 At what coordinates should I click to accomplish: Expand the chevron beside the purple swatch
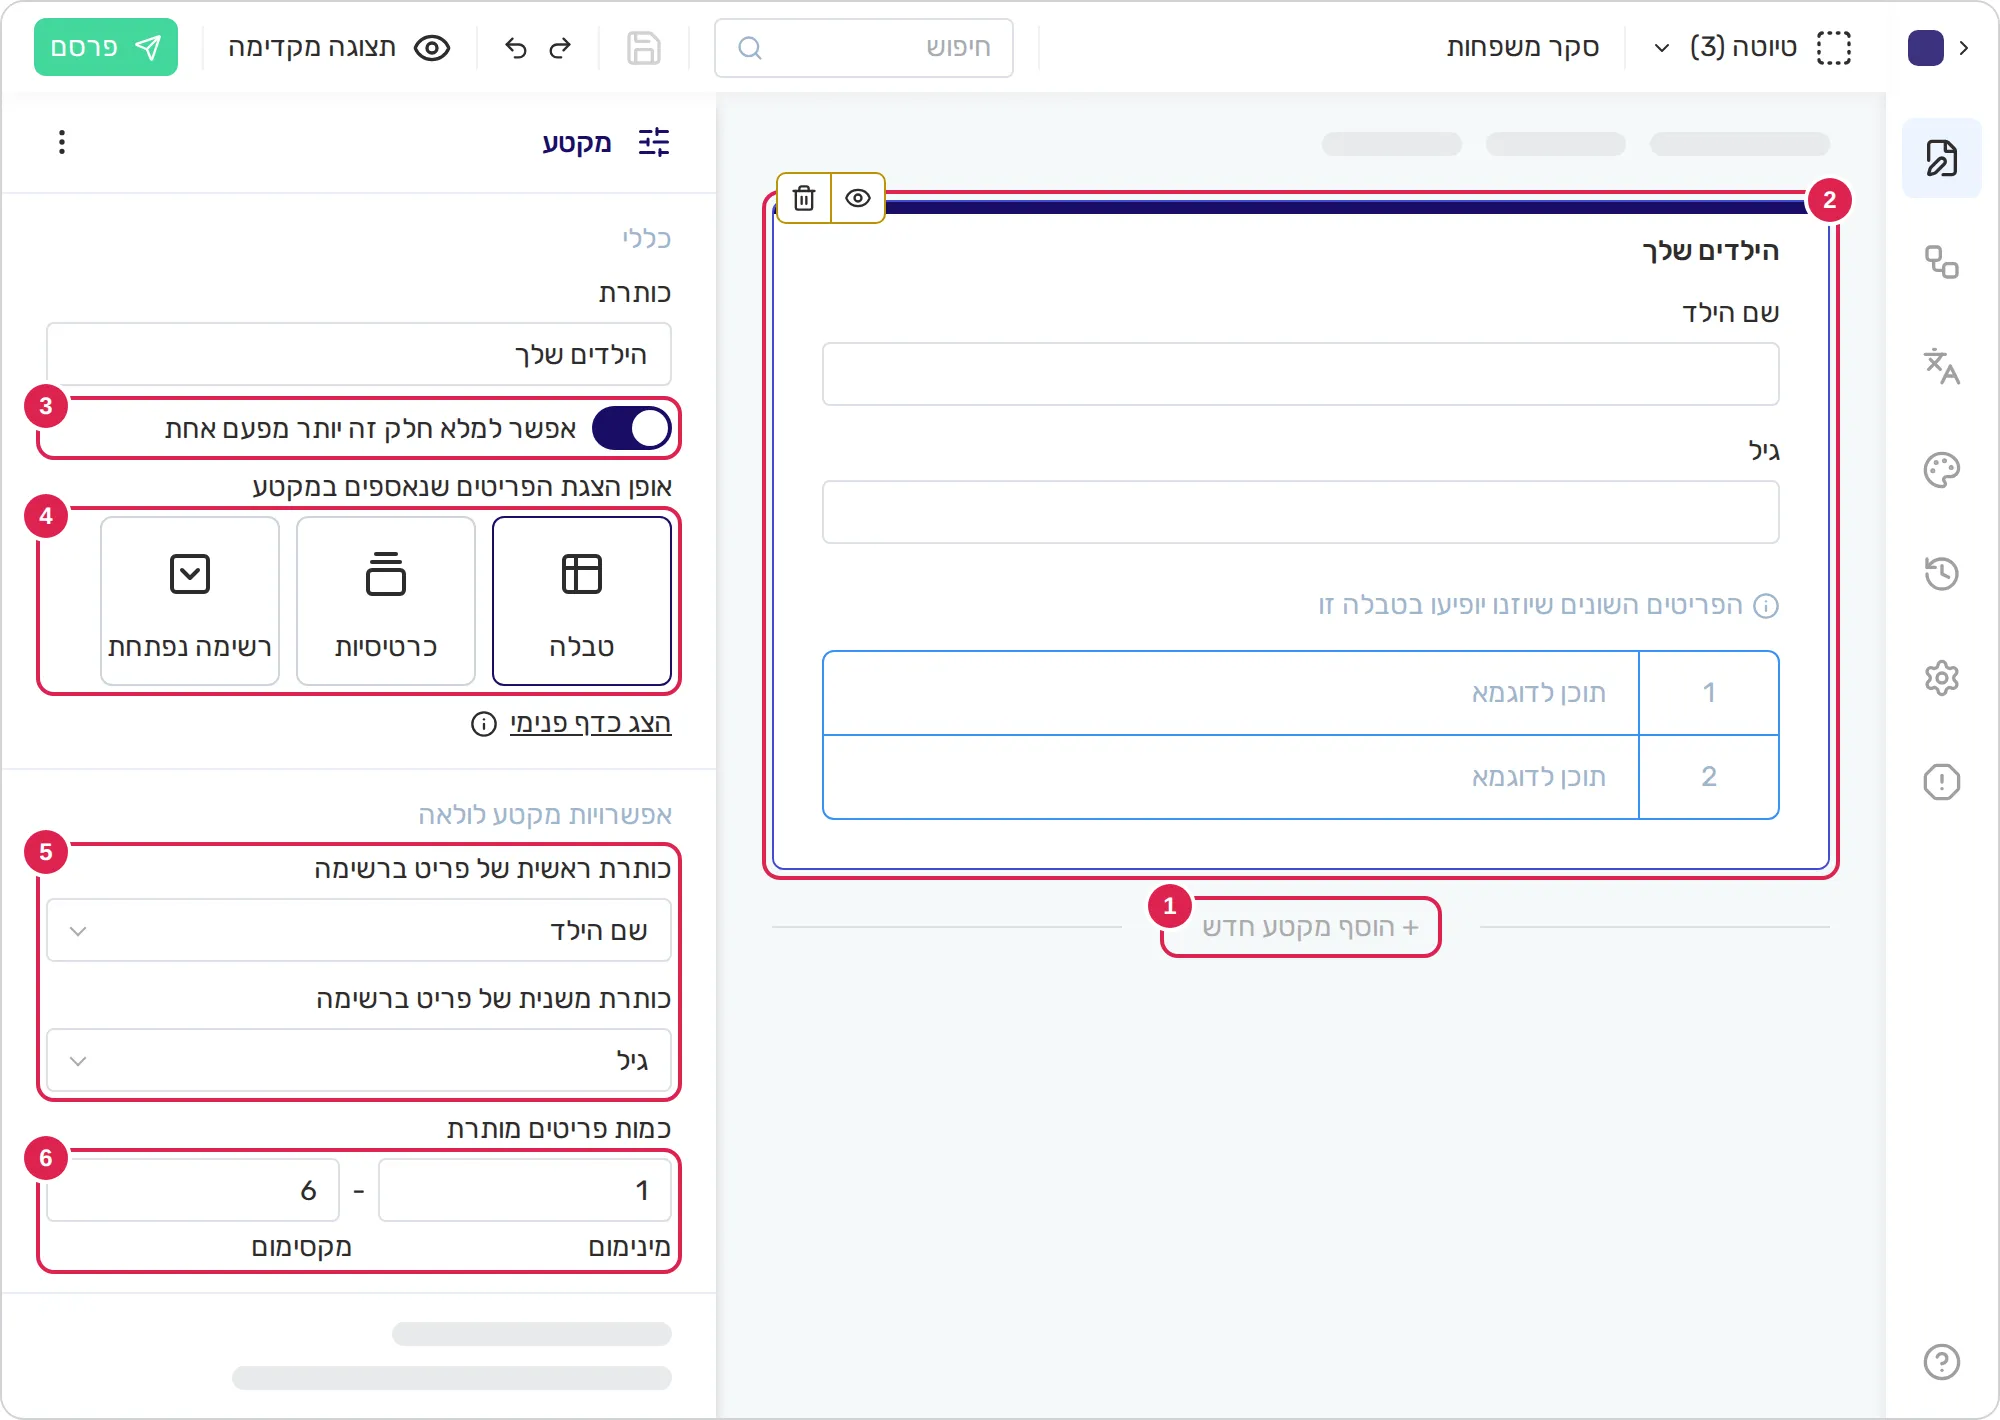pyautogui.click(x=1964, y=47)
